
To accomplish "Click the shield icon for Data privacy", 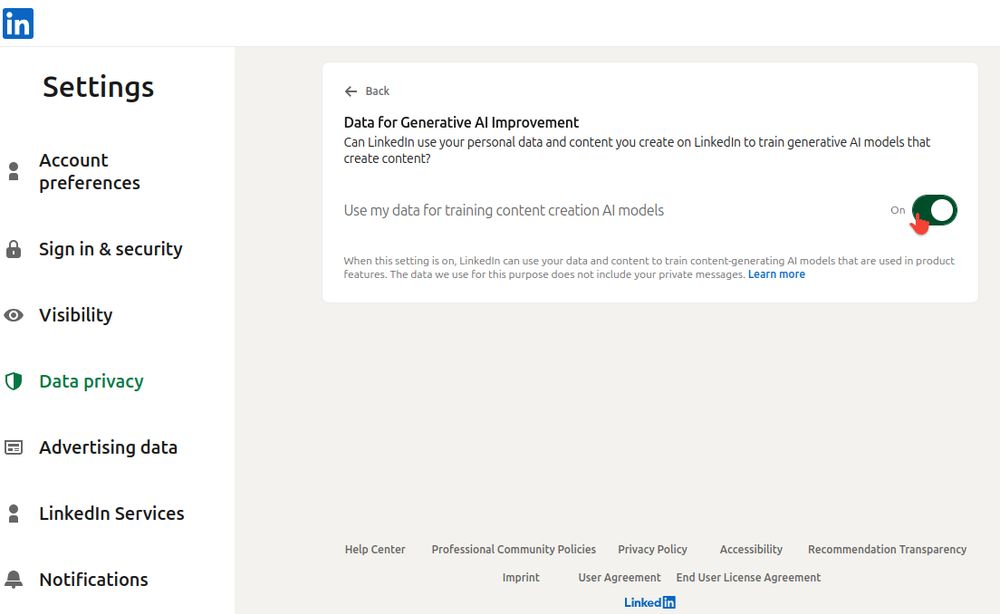I will [15, 381].
